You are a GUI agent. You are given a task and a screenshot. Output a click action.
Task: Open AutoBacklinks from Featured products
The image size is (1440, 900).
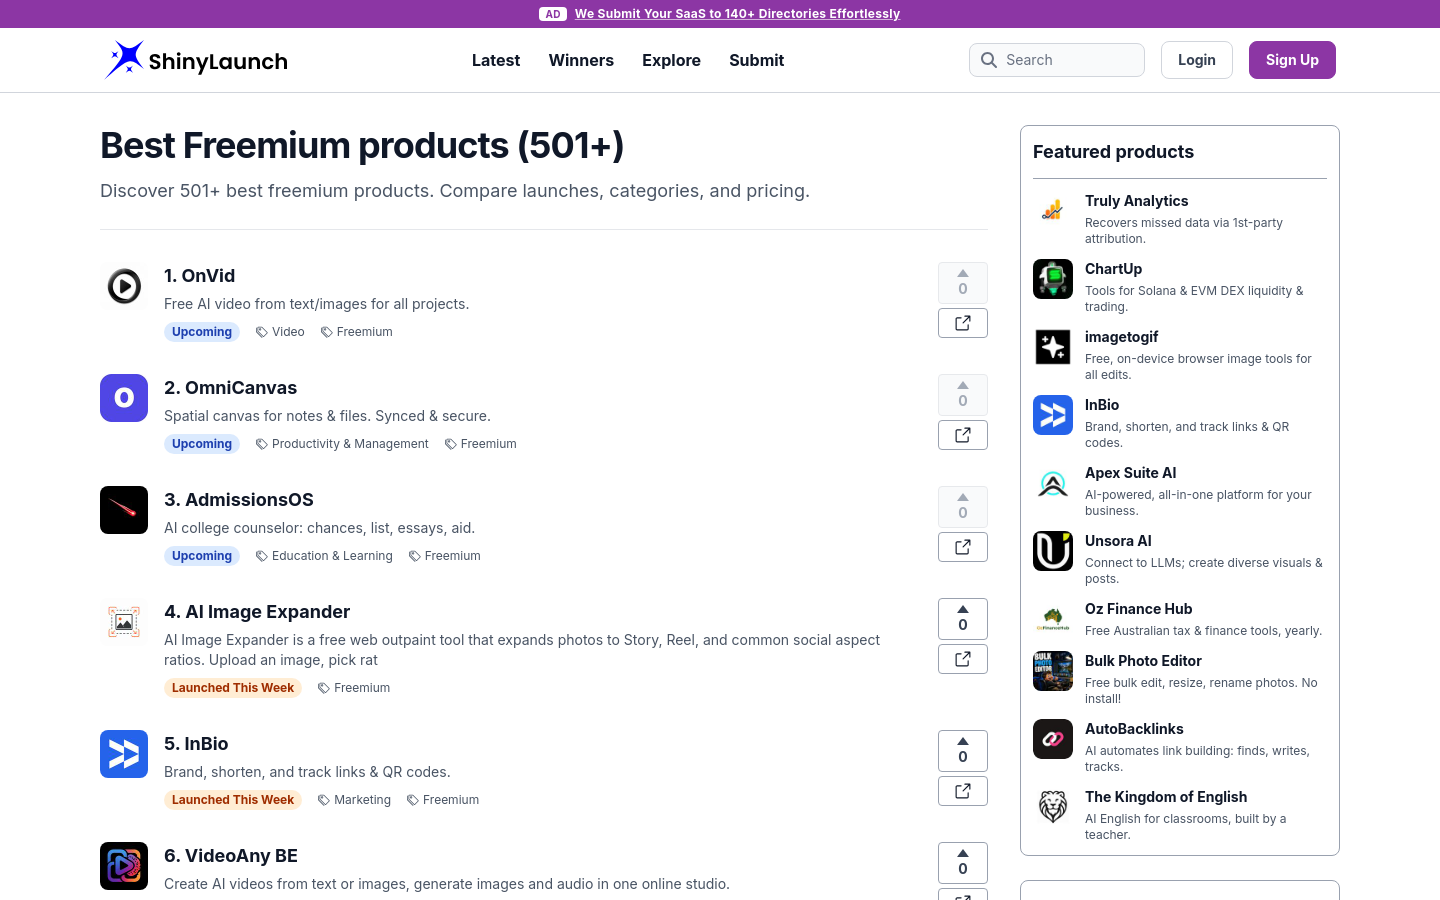[1134, 729]
